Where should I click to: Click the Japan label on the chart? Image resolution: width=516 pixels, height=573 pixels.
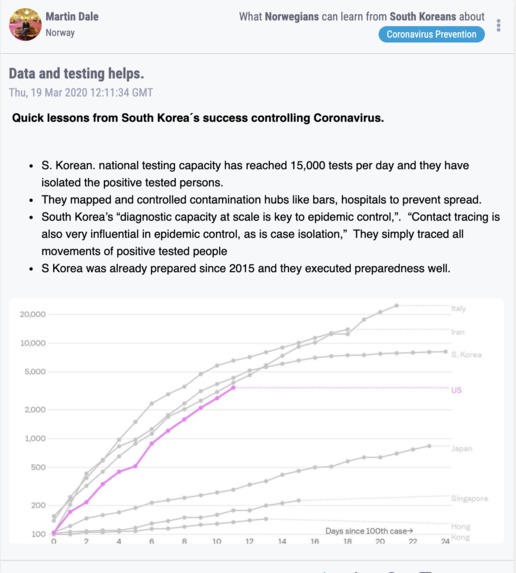(x=462, y=448)
